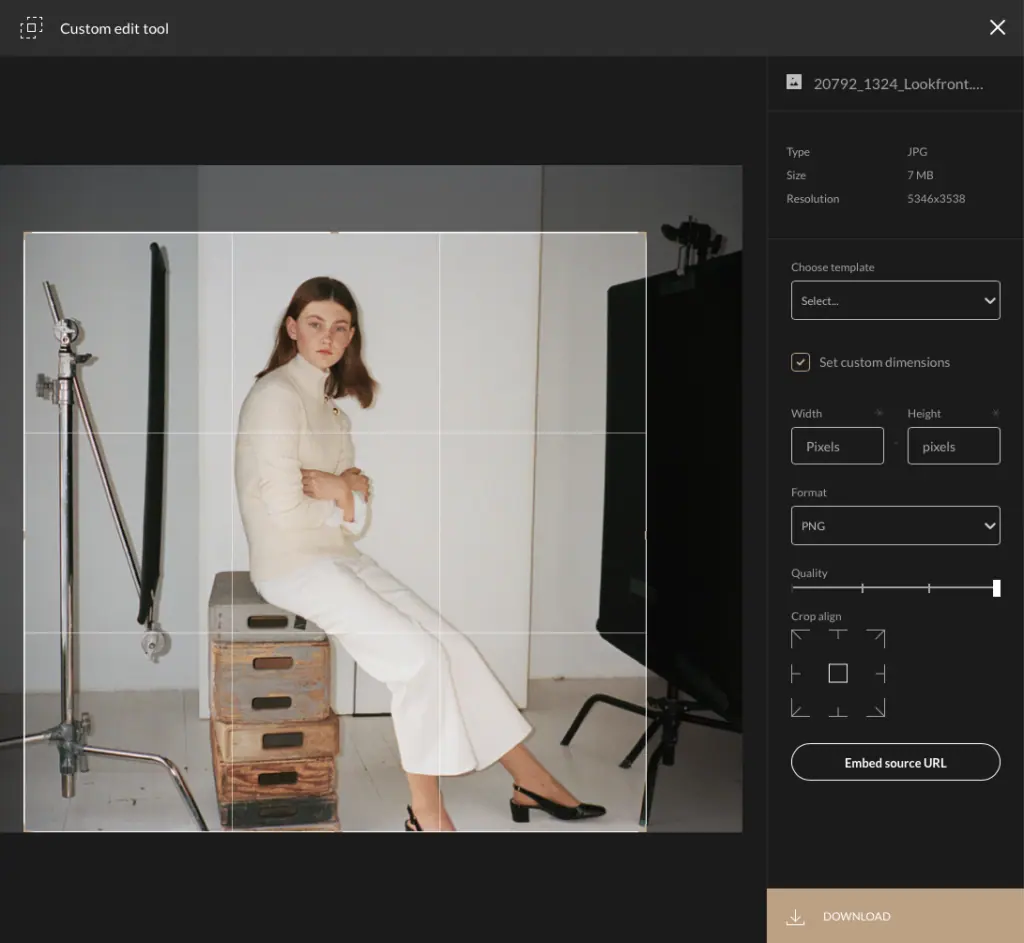Image resolution: width=1024 pixels, height=943 pixels.
Task: Uncheck Set custom dimensions checkbox
Action: pos(800,362)
